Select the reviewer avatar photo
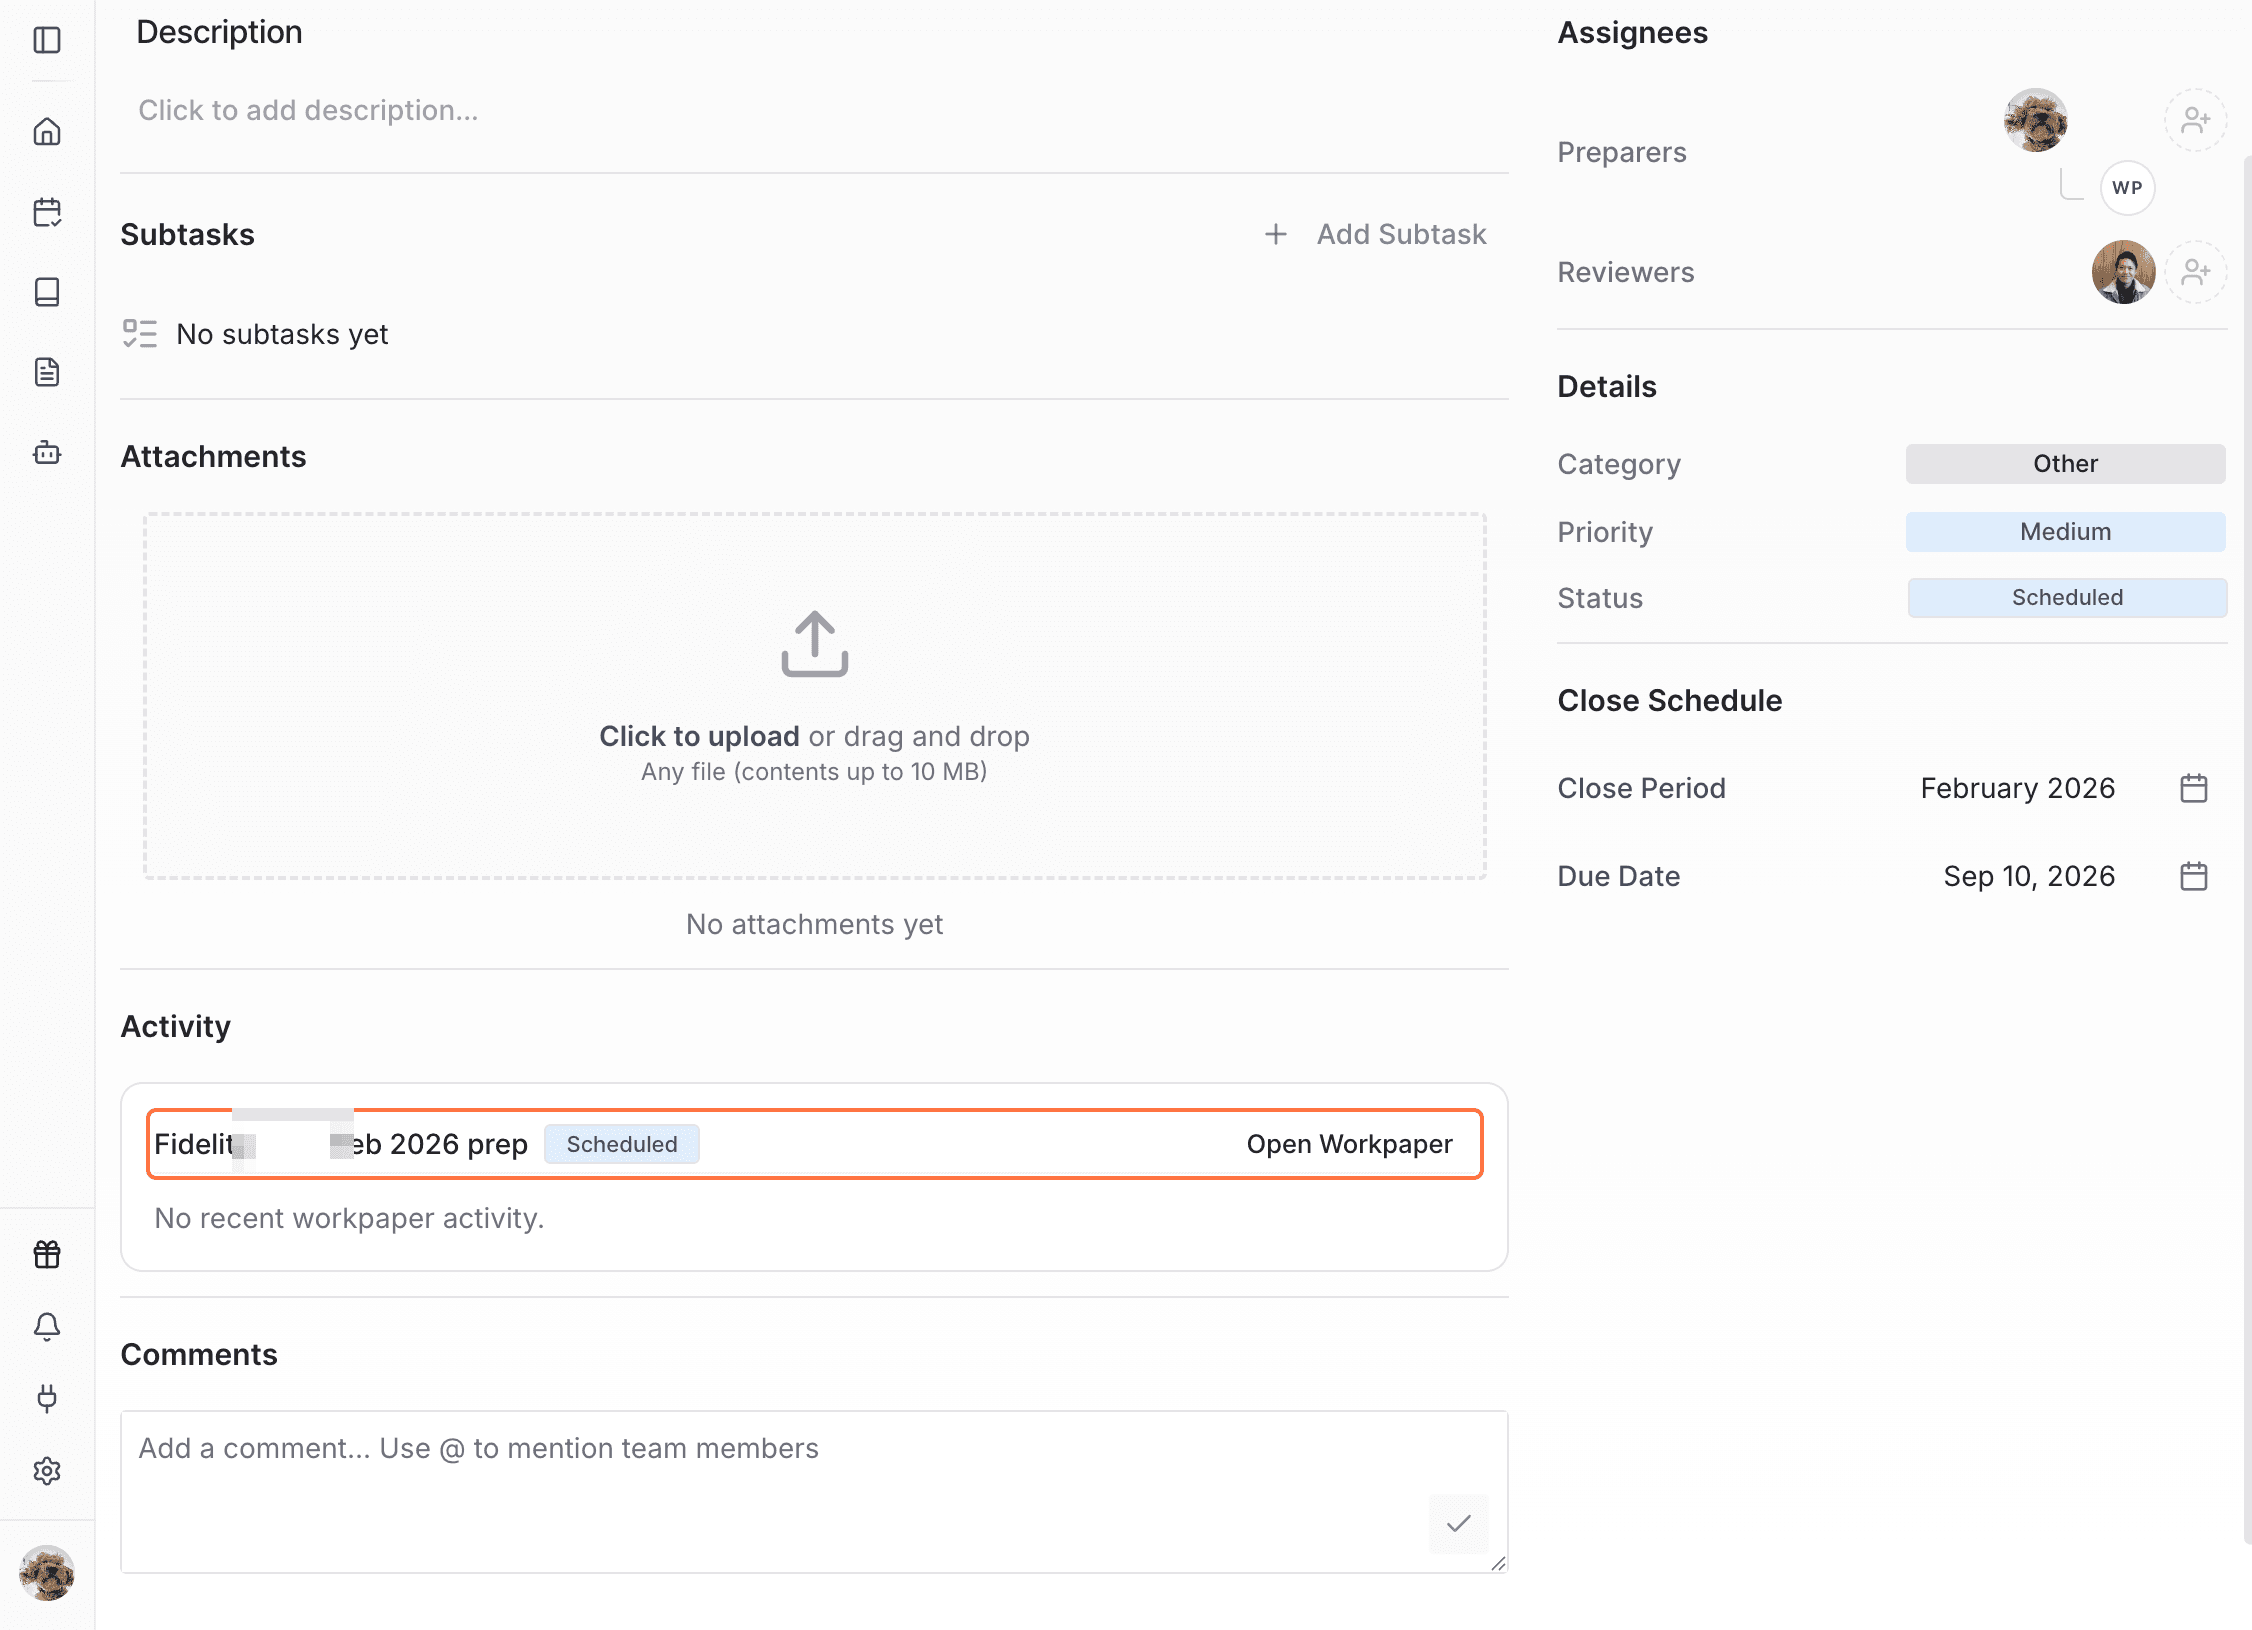 [2124, 272]
